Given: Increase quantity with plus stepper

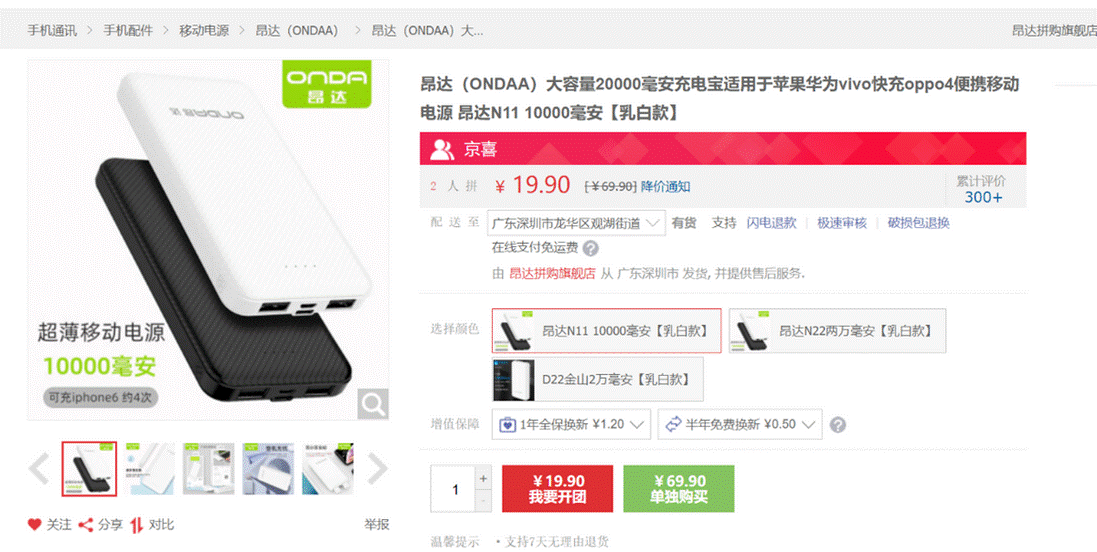Looking at the screenshot, I should (483, 479).
